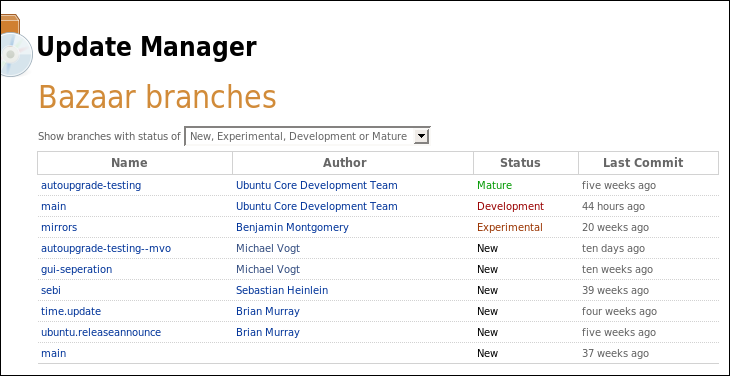Open the sebi branch link

[51, 290]
